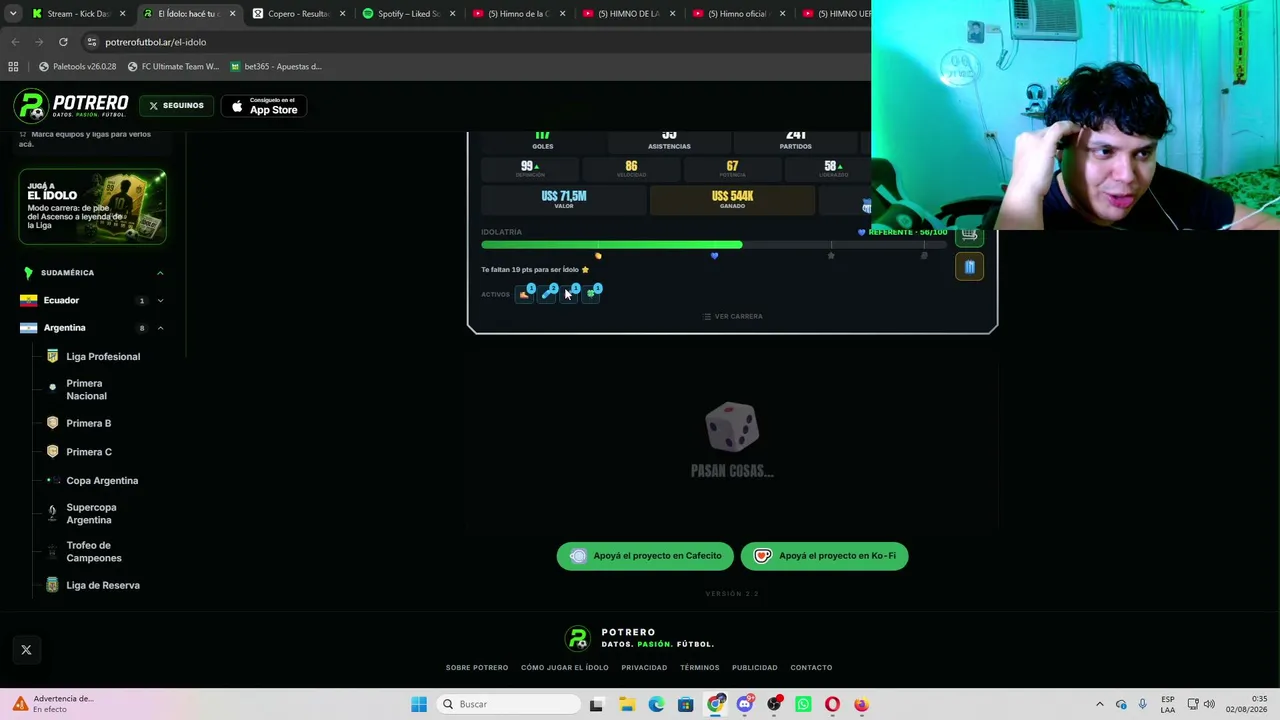Click the microphone icon in system tray
The width and height of the screenshot is (1280, 720).
click(x=1142, y=704)
